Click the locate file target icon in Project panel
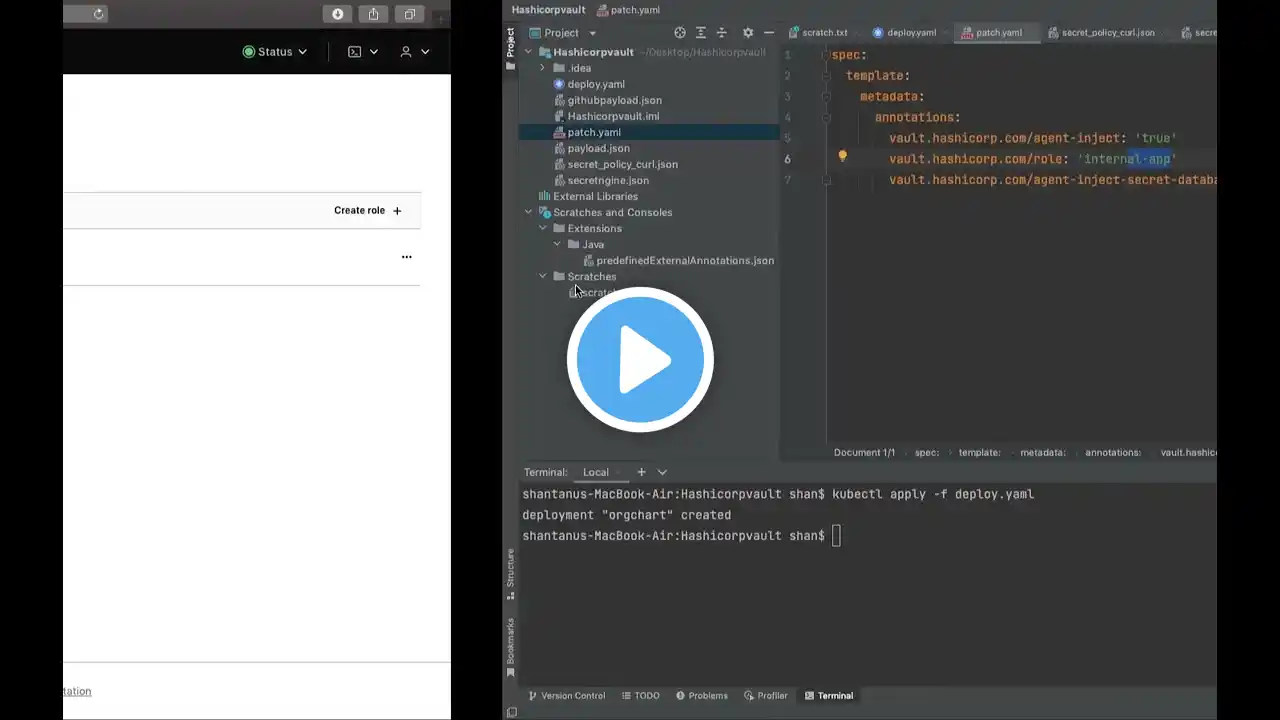1280x720 pixels. pyautogui.click(x=680, y=33)
